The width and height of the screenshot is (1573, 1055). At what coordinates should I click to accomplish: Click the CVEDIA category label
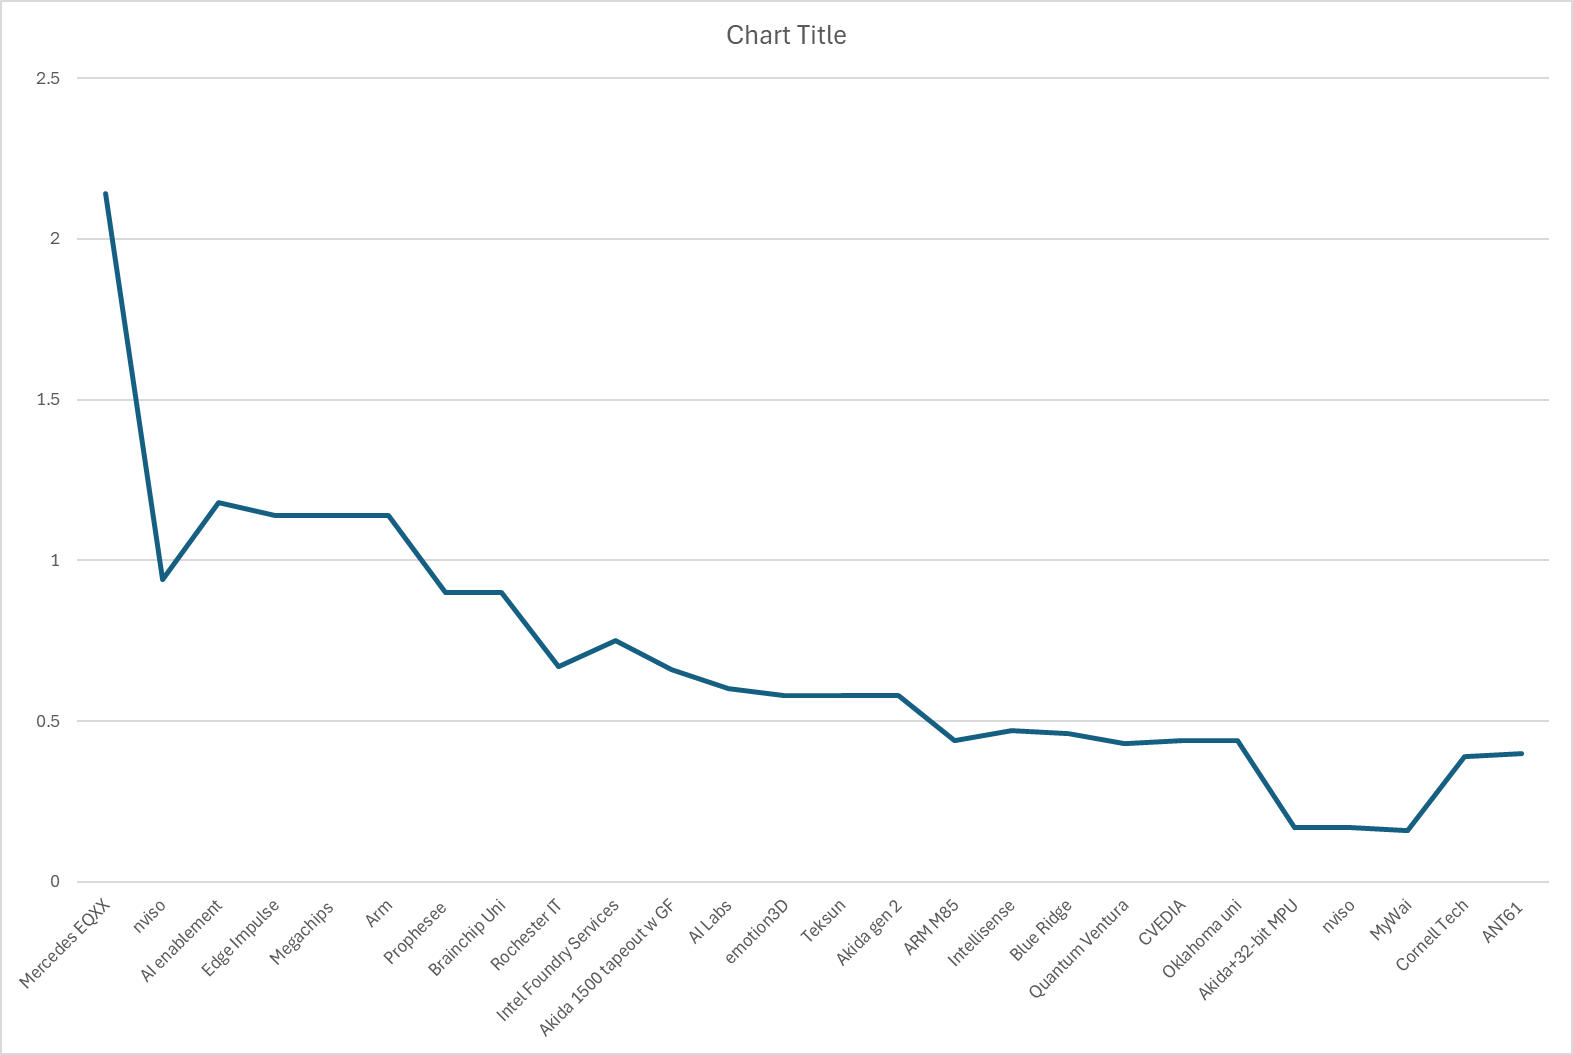click(x=1162, y=922)
